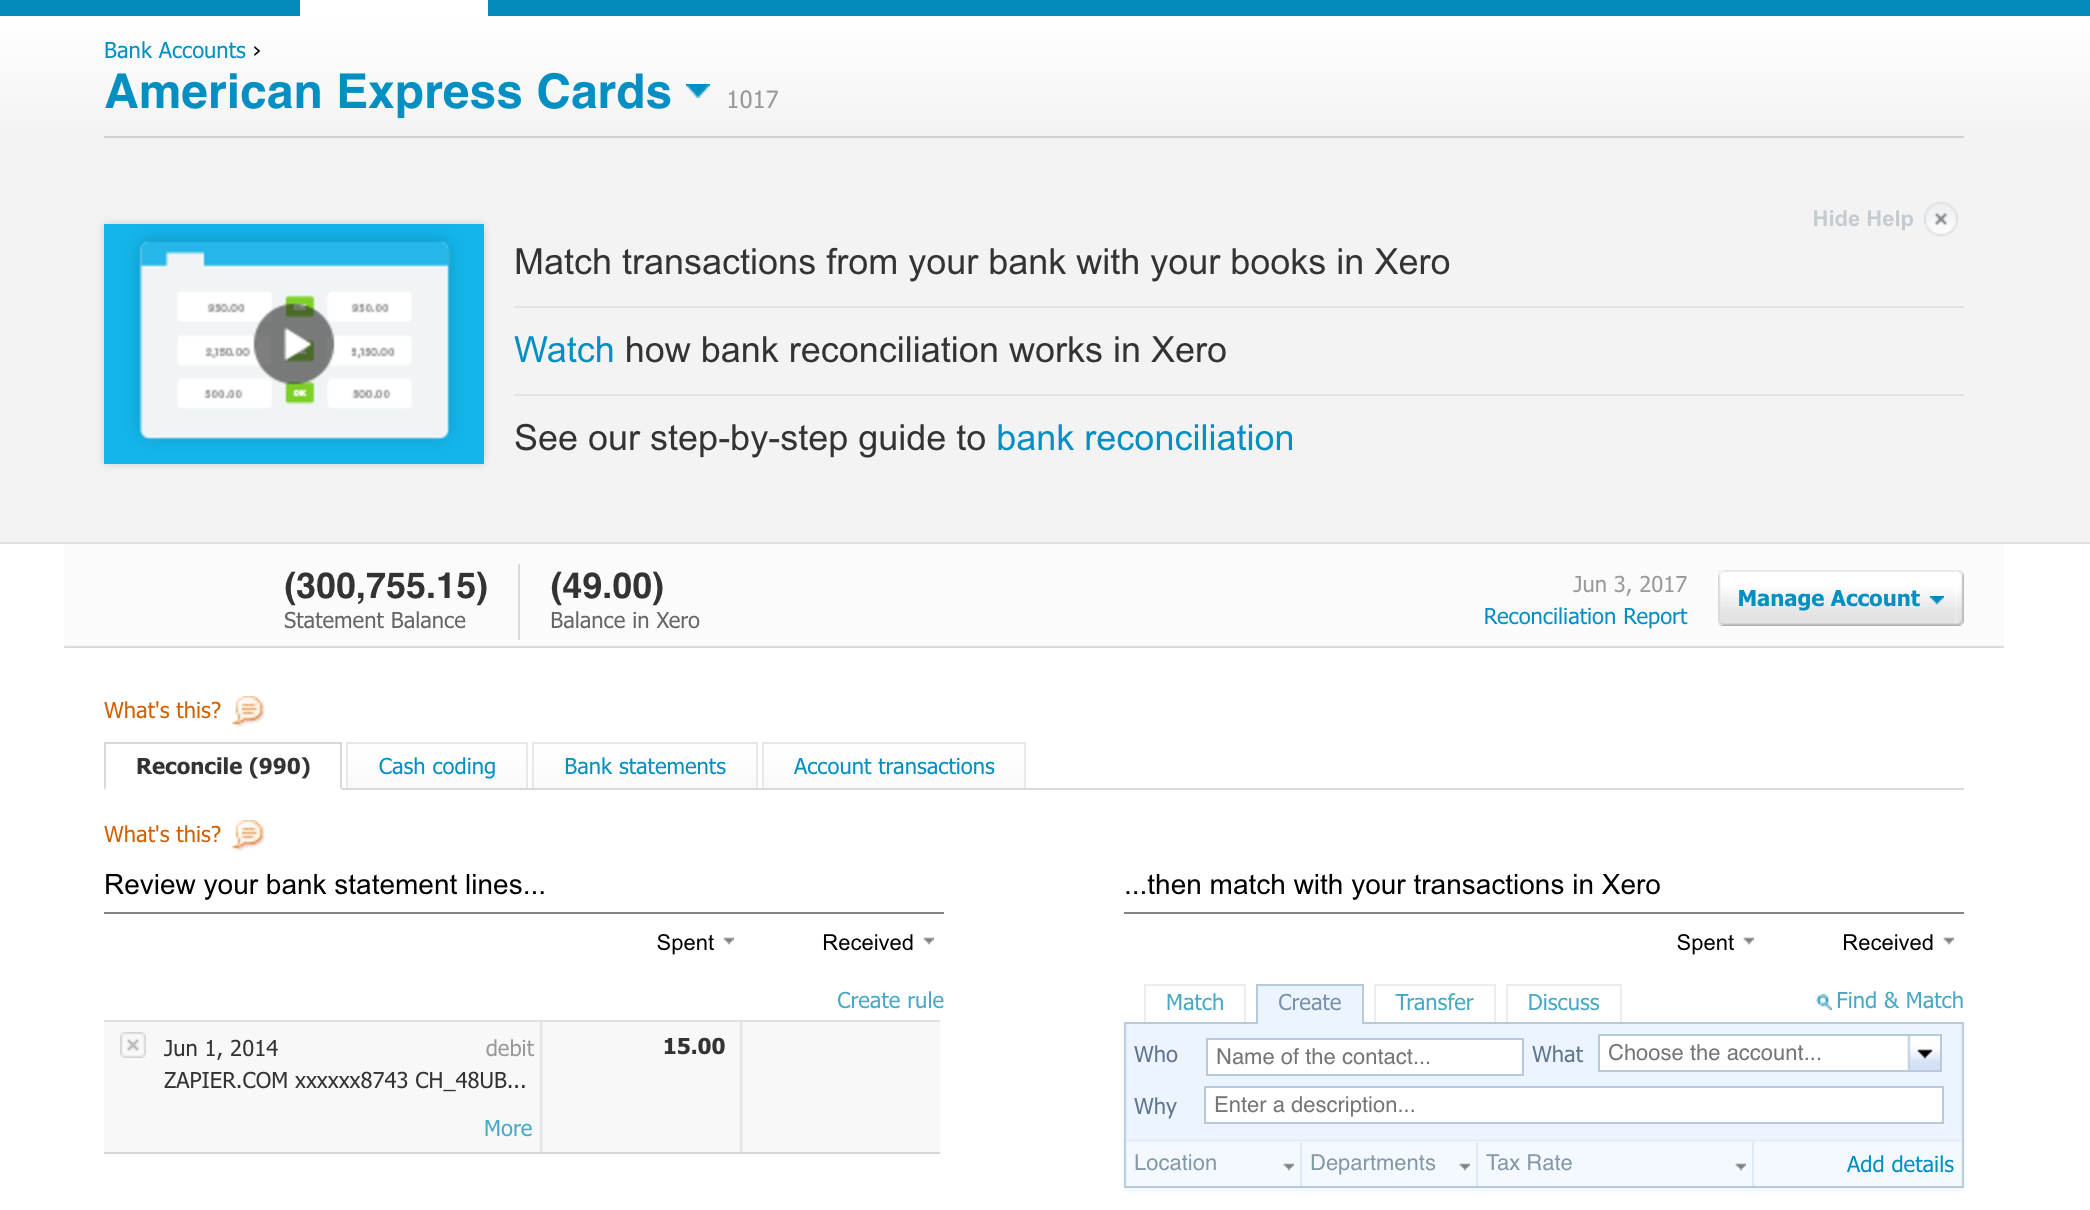2090x1210 pixels.
Task: Click speech bubble icon above Reconcile tab
Action: [x=248, y=710]
